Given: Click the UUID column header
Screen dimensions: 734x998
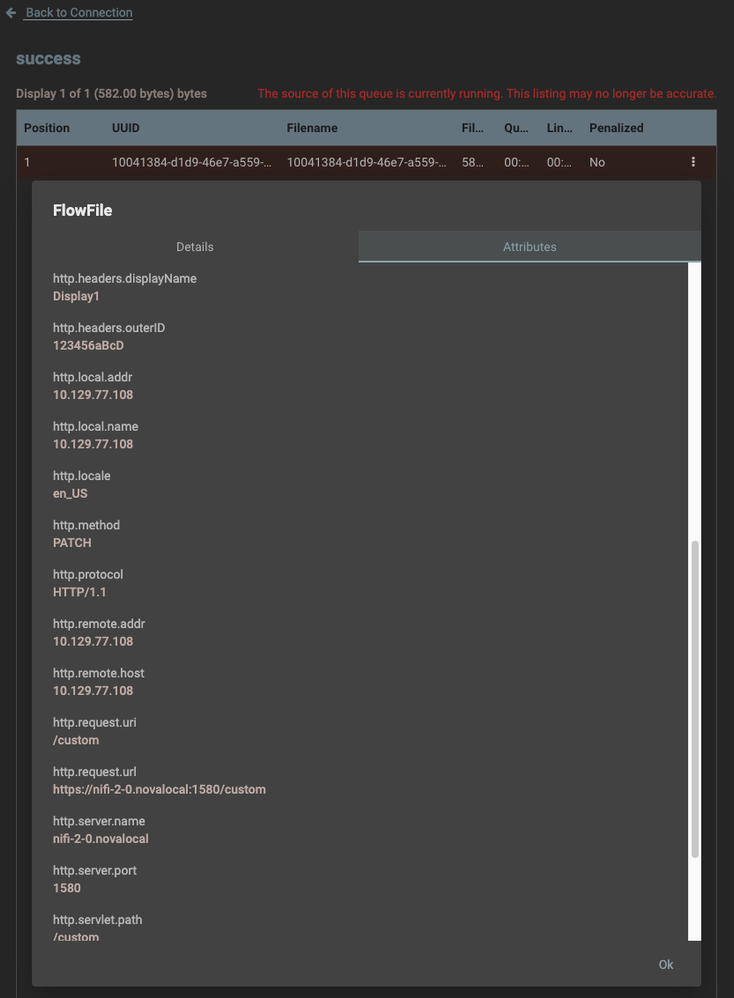Looking at the screenshot, I should 126,128.
